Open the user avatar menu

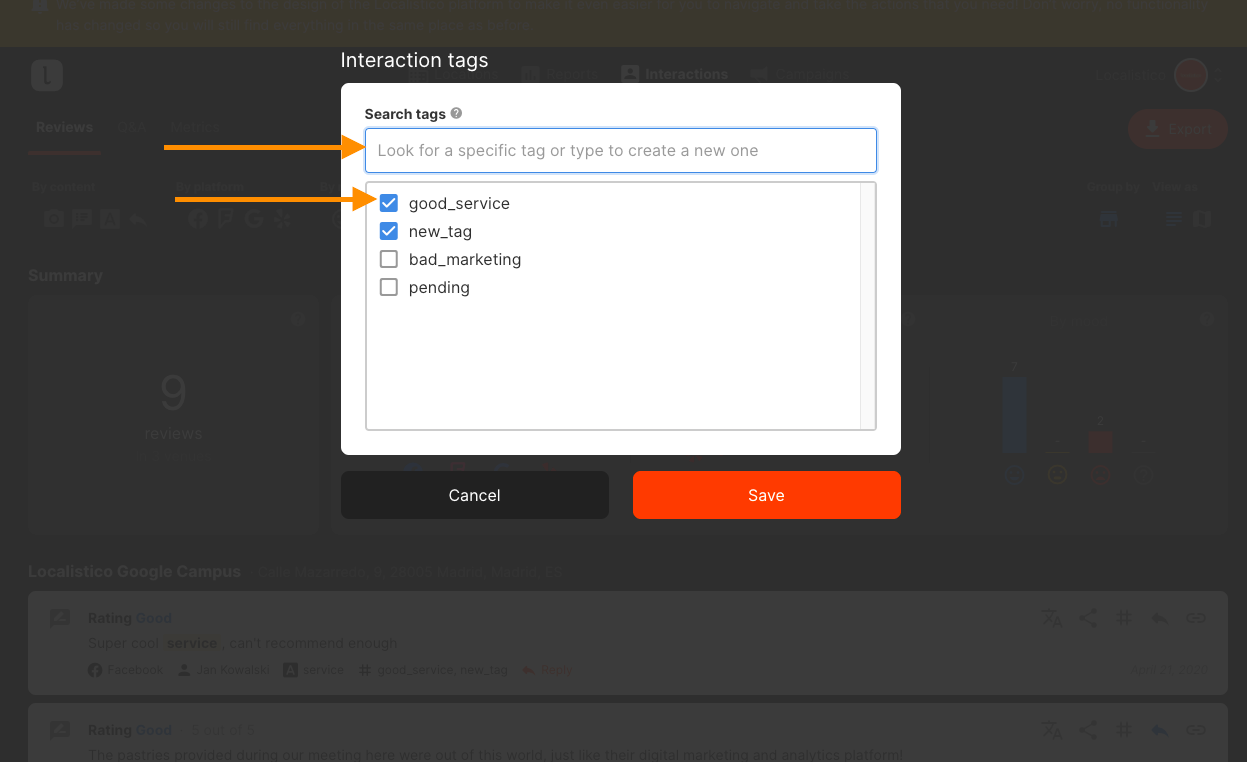pos(1191,75)
